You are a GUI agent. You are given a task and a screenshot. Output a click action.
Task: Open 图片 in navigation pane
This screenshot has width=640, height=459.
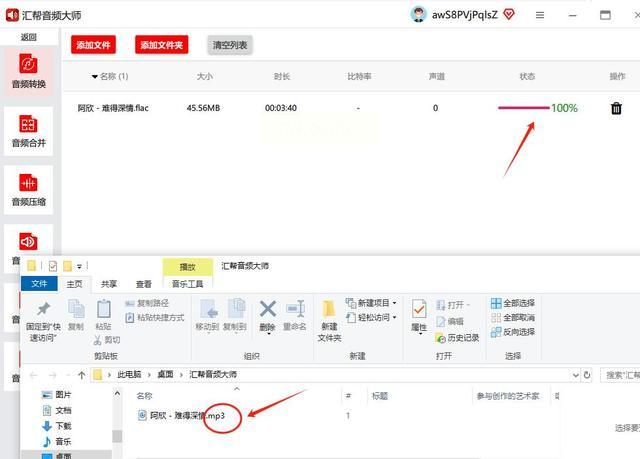pos(57,395)
